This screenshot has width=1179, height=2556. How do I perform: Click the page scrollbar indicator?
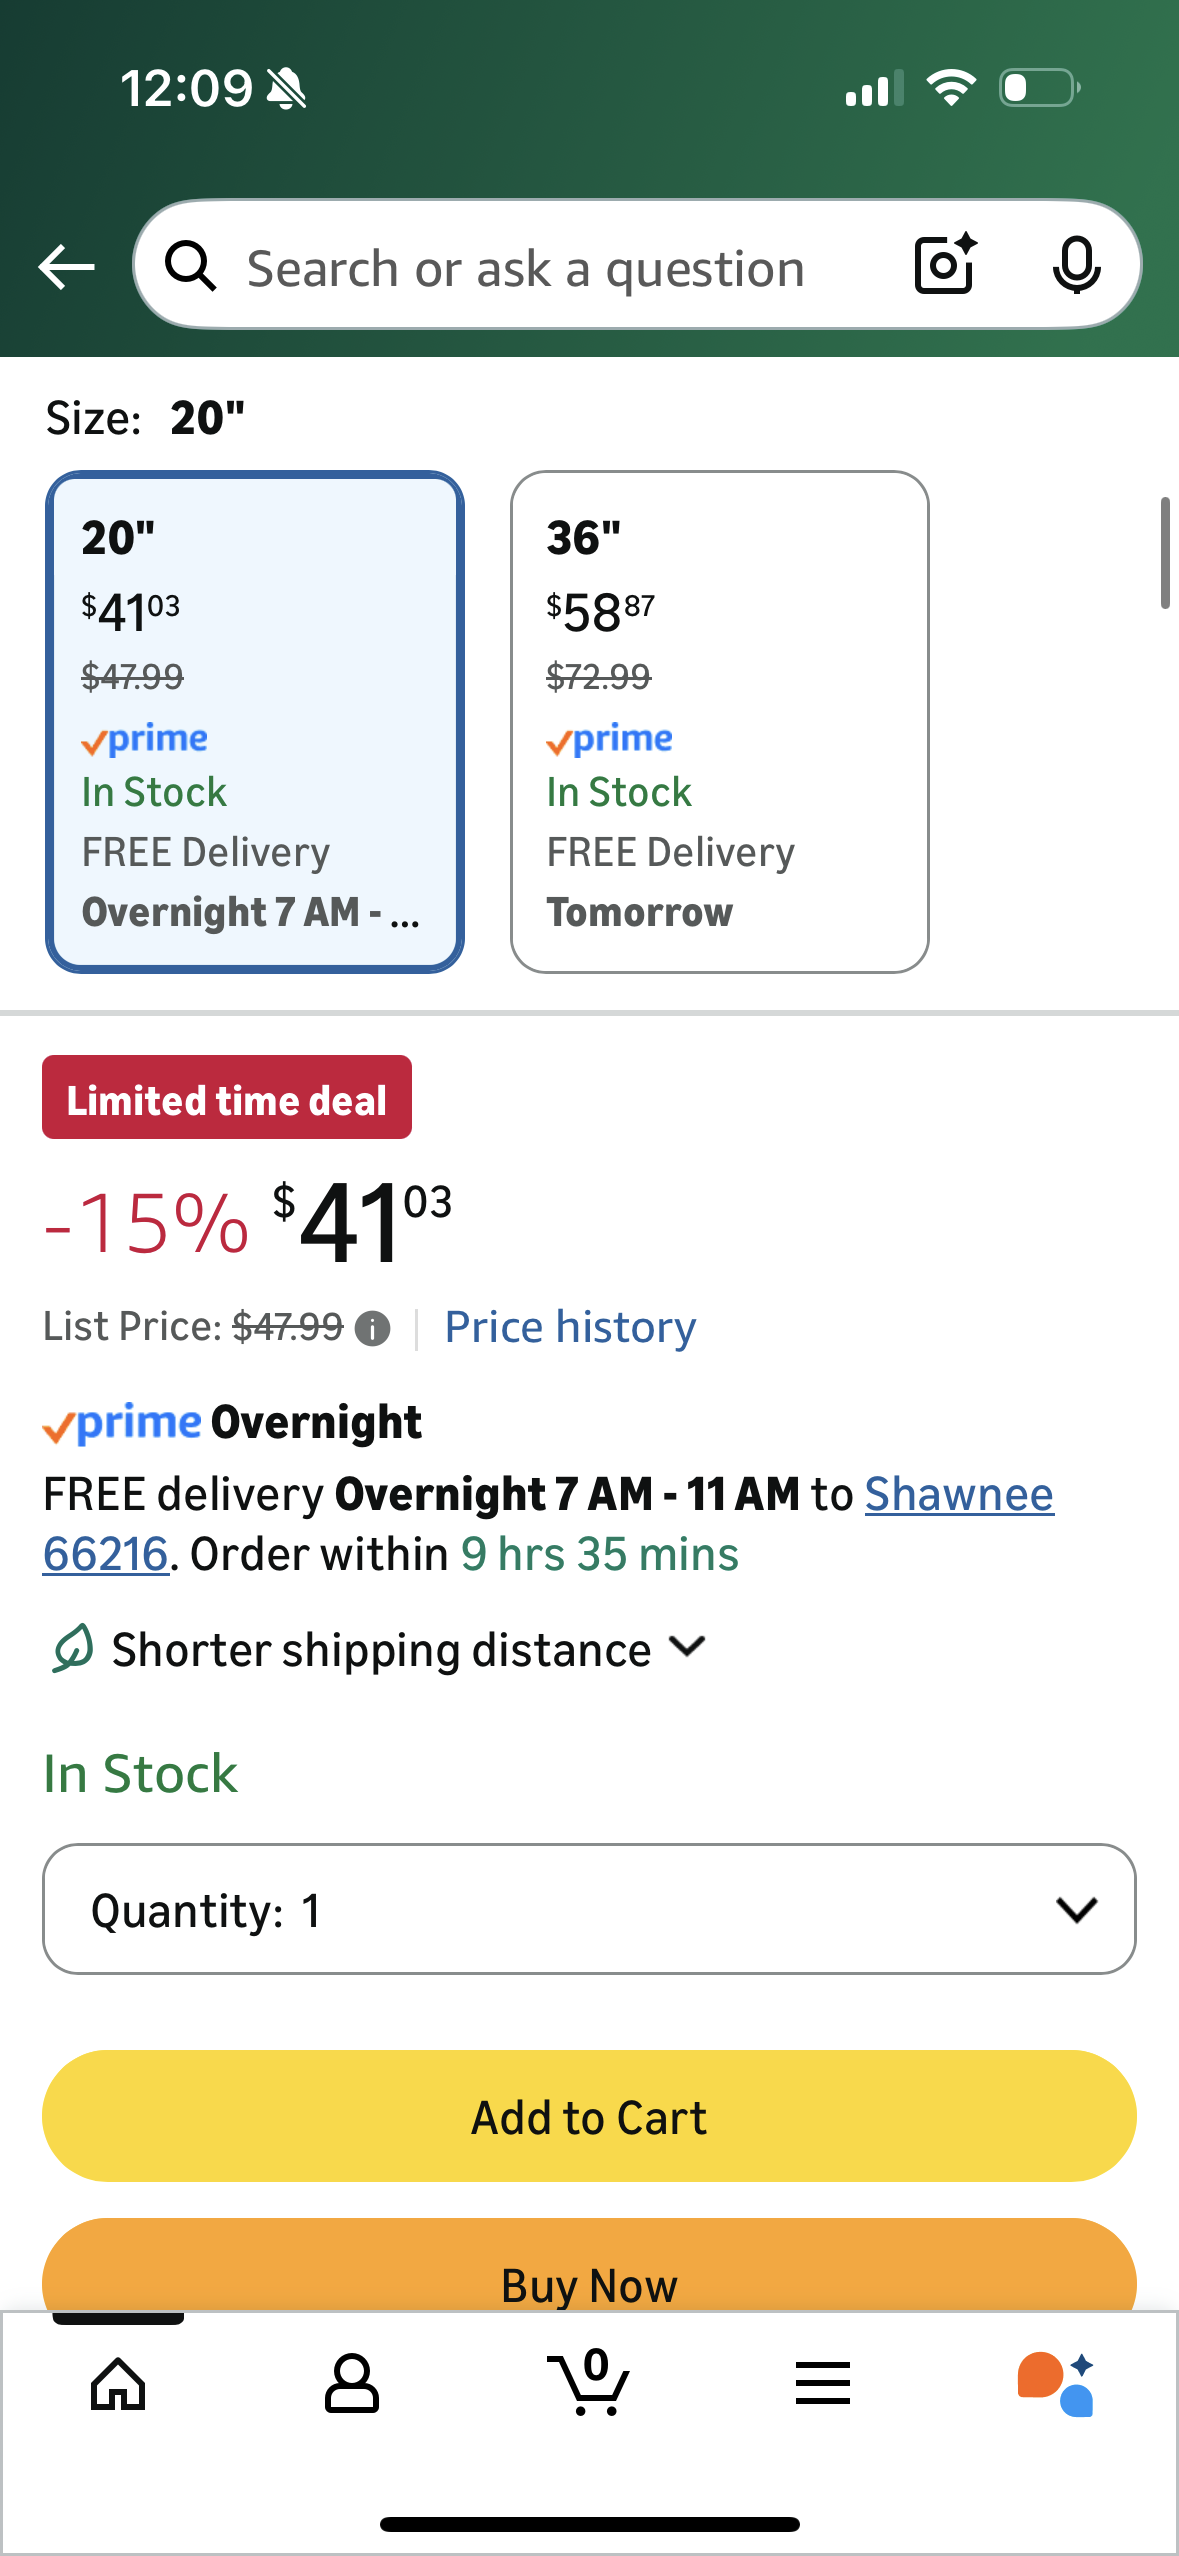[x=1164, y=553]
